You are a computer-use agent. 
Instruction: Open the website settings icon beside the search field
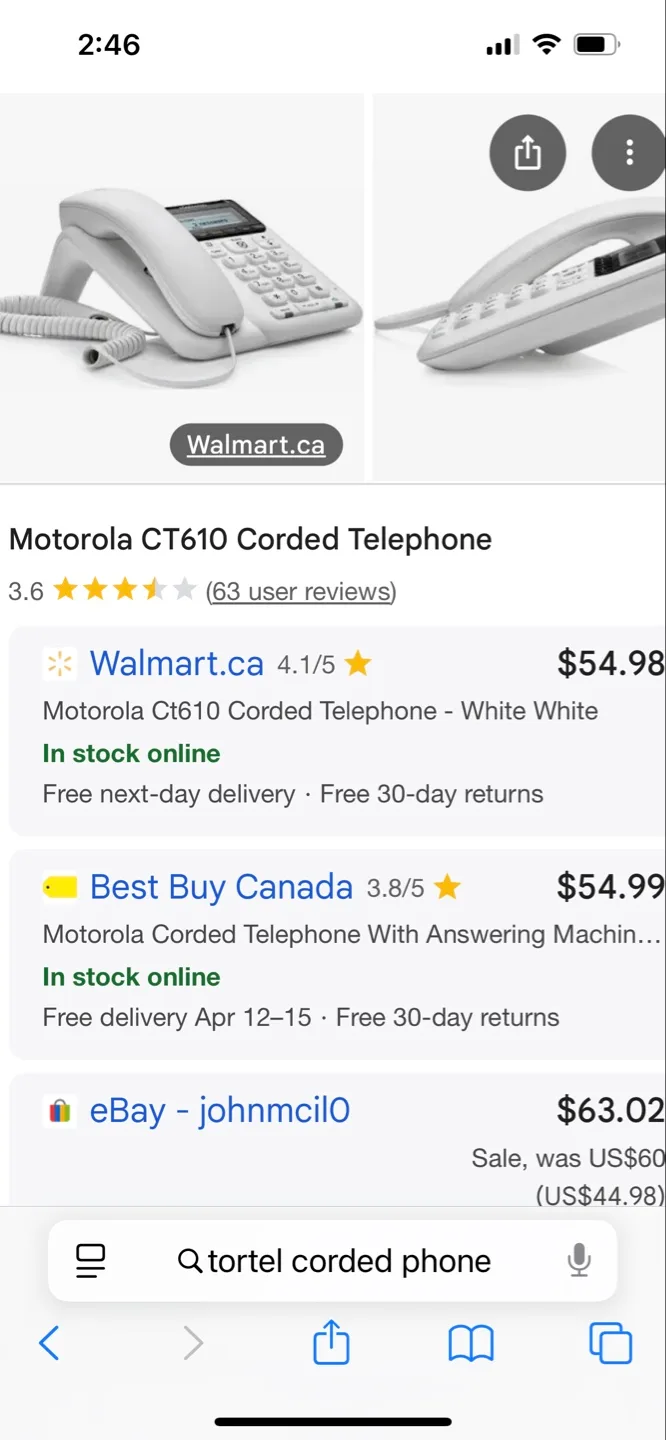point(90,1260)
